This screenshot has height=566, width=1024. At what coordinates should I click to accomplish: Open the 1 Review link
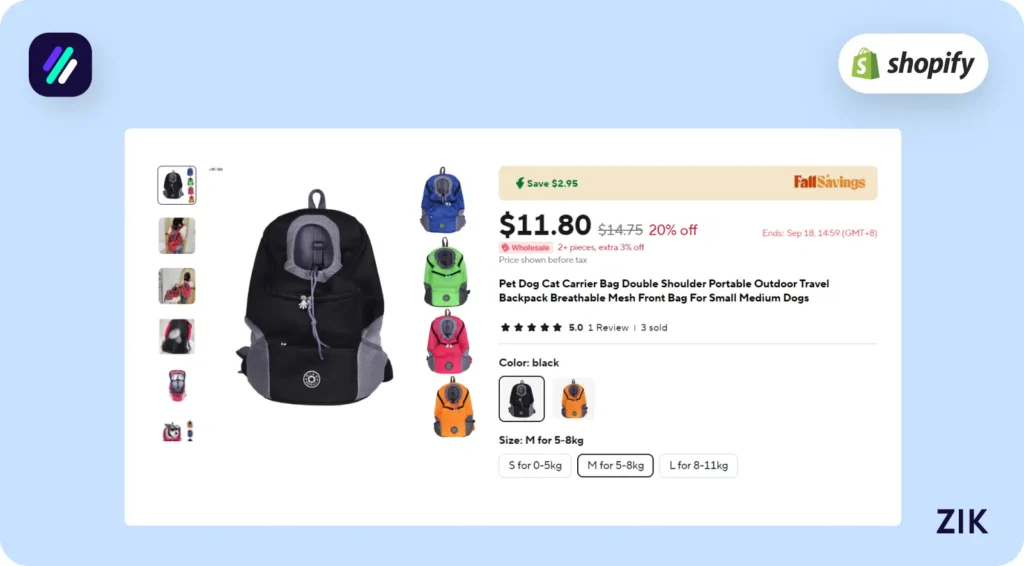click(x=608, y=327)
